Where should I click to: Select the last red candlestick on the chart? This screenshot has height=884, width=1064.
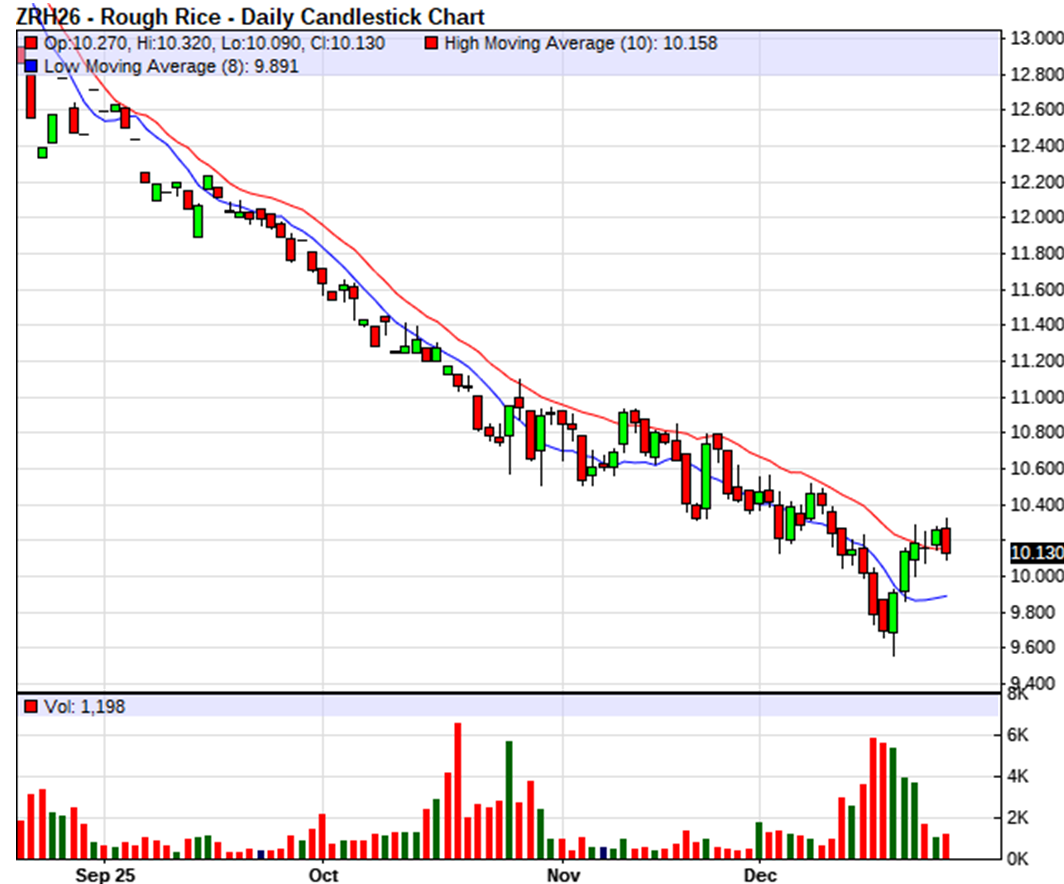tap(946, 541)
